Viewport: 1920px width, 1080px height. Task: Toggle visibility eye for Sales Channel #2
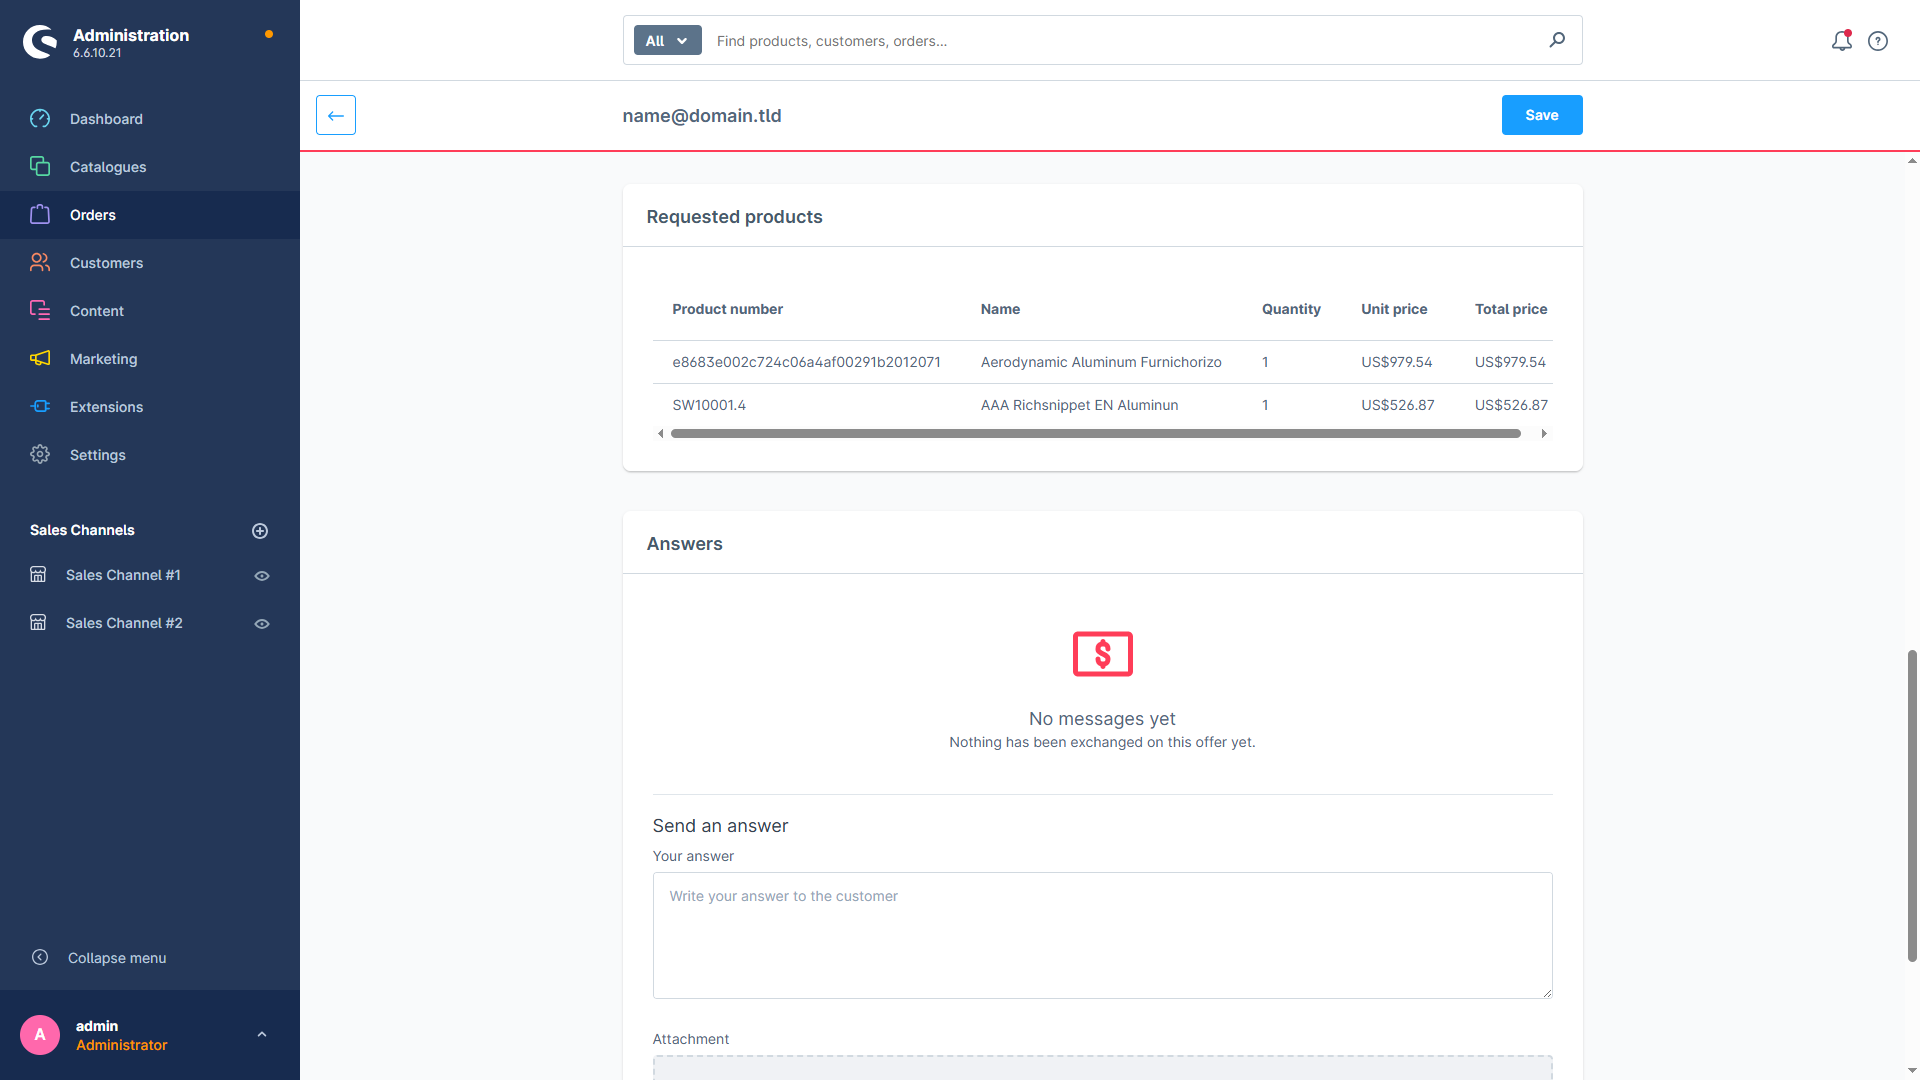[x=262, y=624]
